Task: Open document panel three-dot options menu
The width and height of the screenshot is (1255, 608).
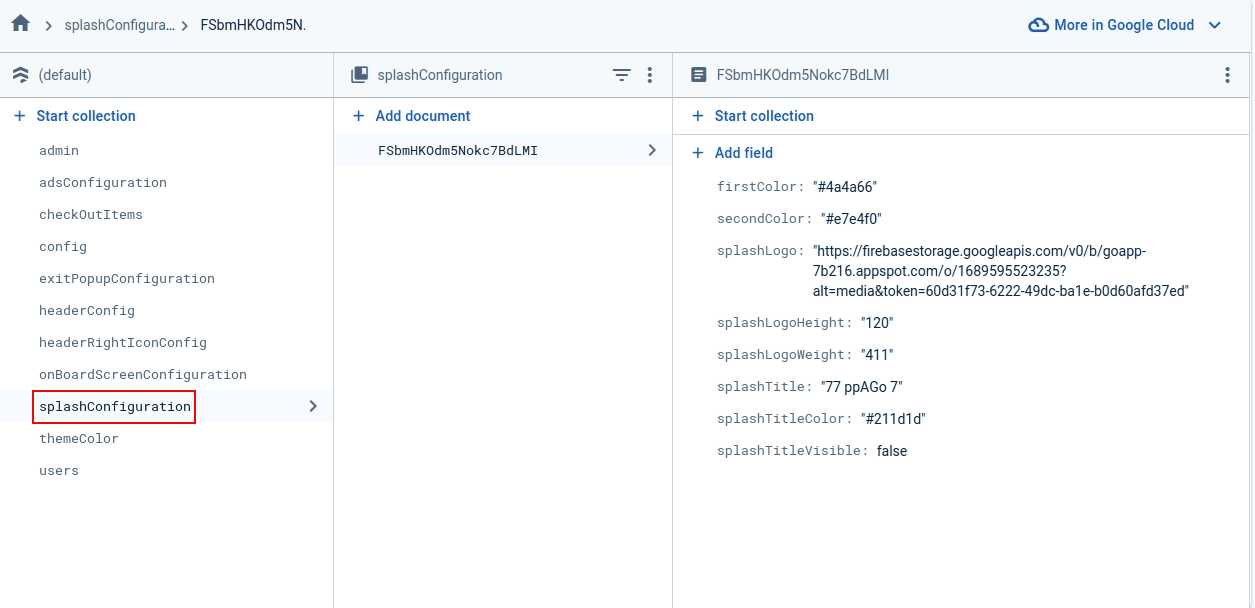Action: (1227, 75)
